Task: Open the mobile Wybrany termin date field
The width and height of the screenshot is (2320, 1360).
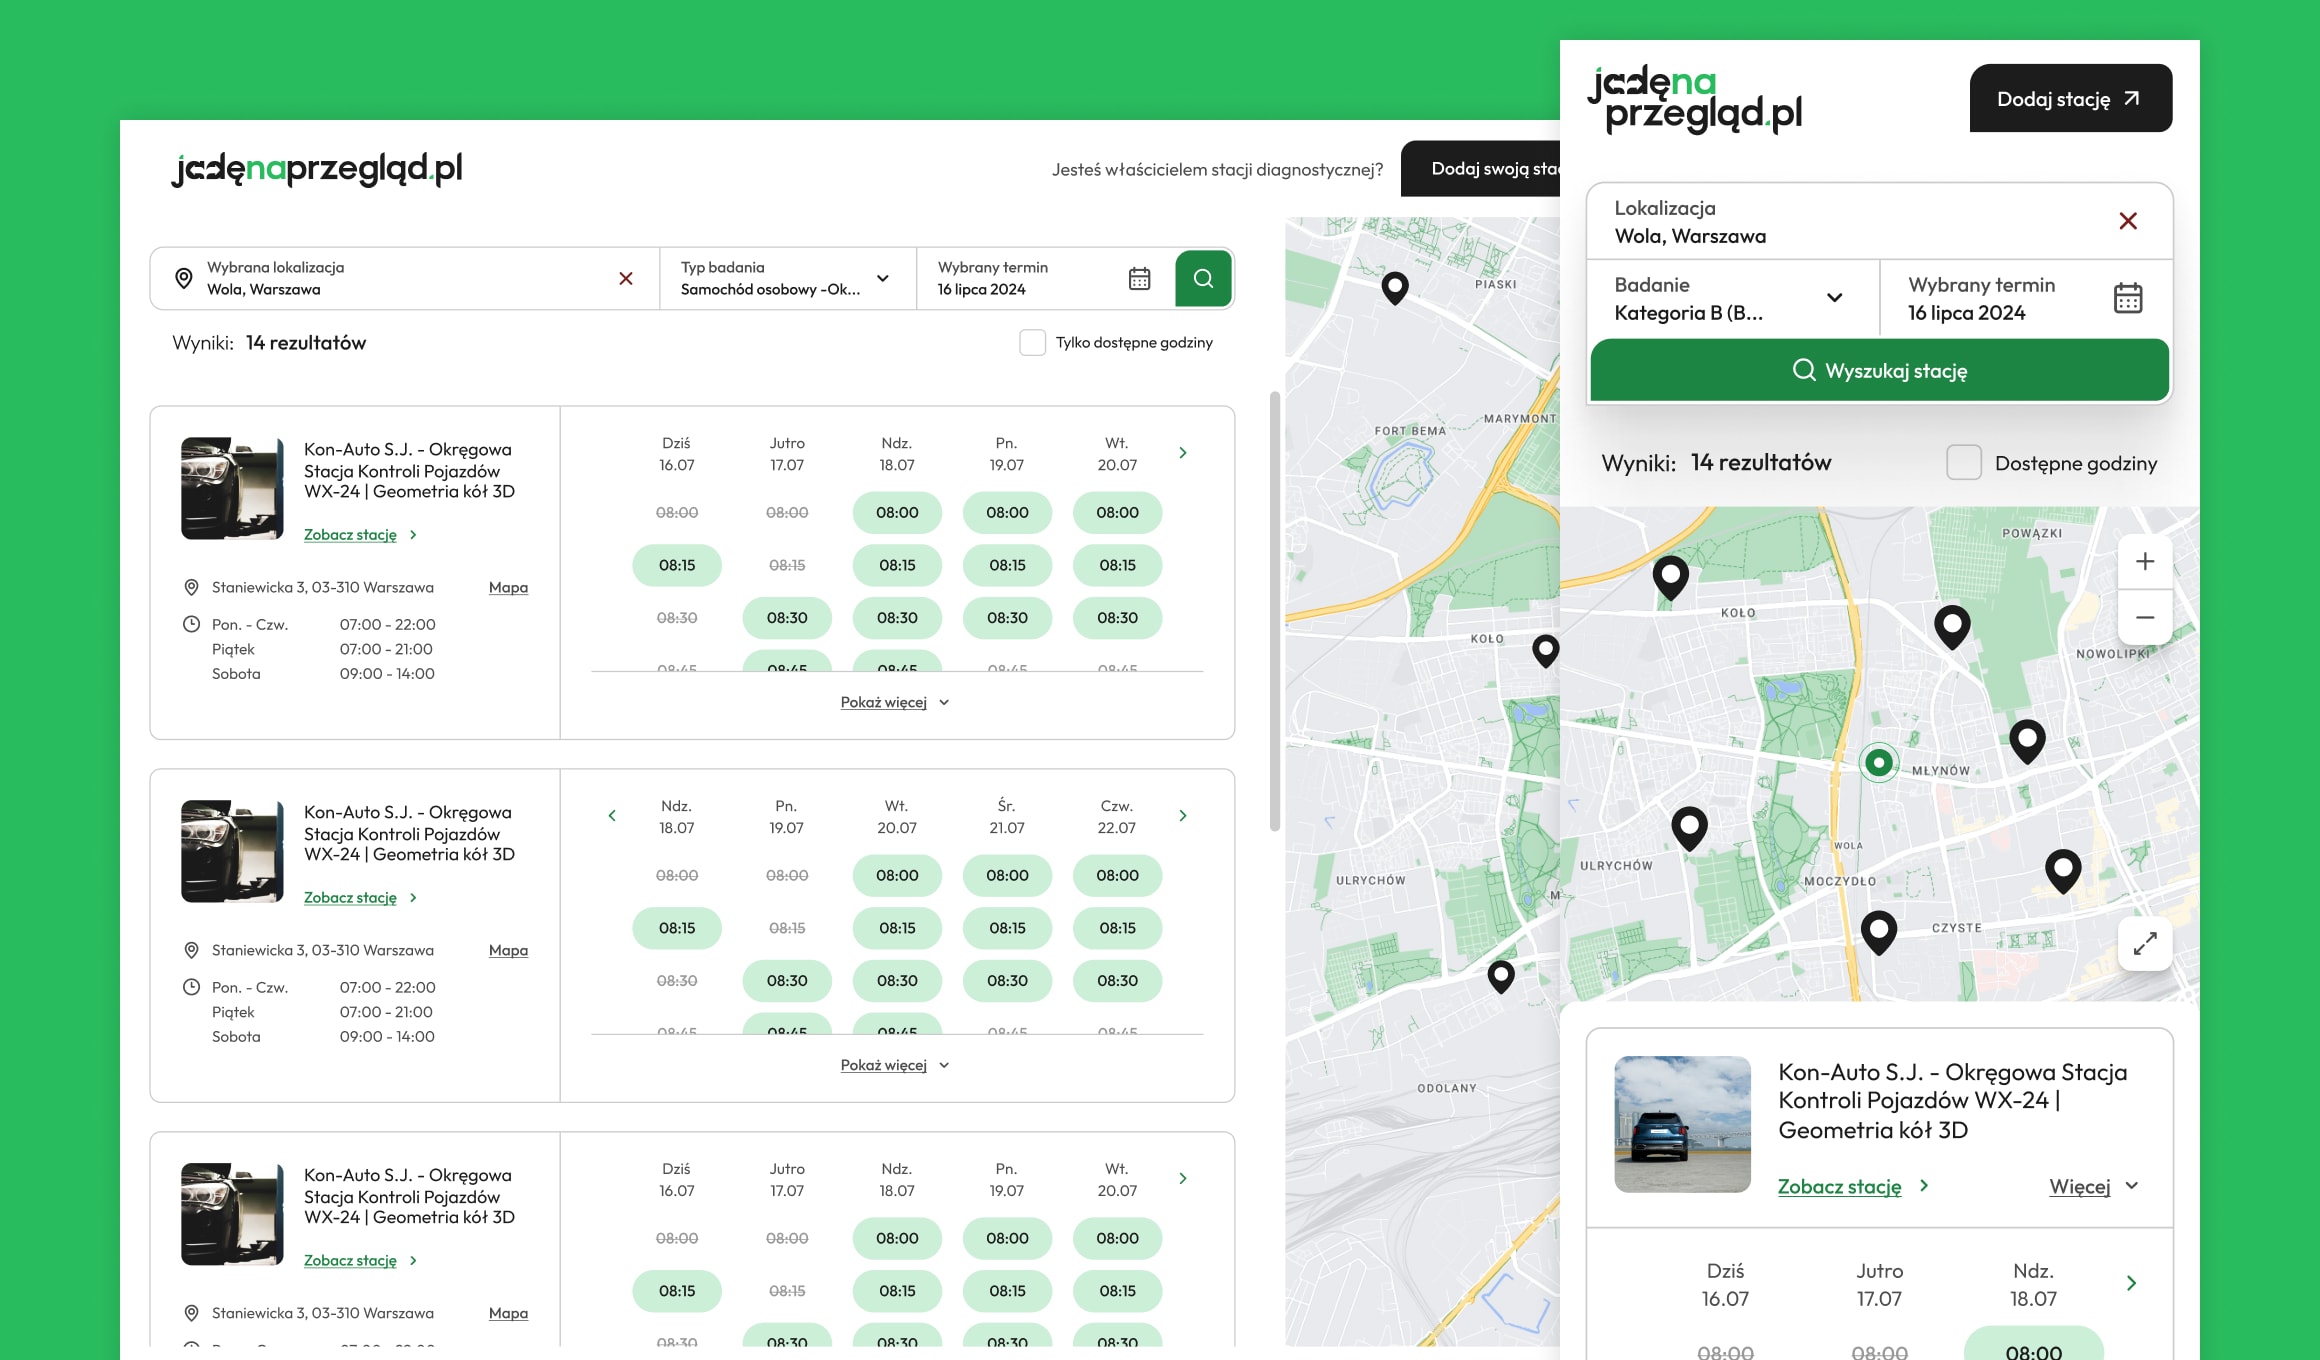Action: 2025,298
